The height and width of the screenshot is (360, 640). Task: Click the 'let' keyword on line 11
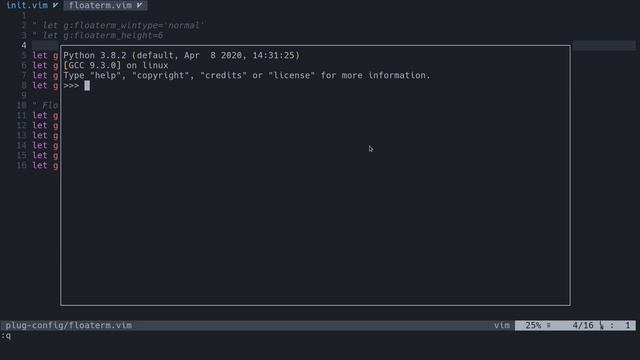[x=40, y=116]
